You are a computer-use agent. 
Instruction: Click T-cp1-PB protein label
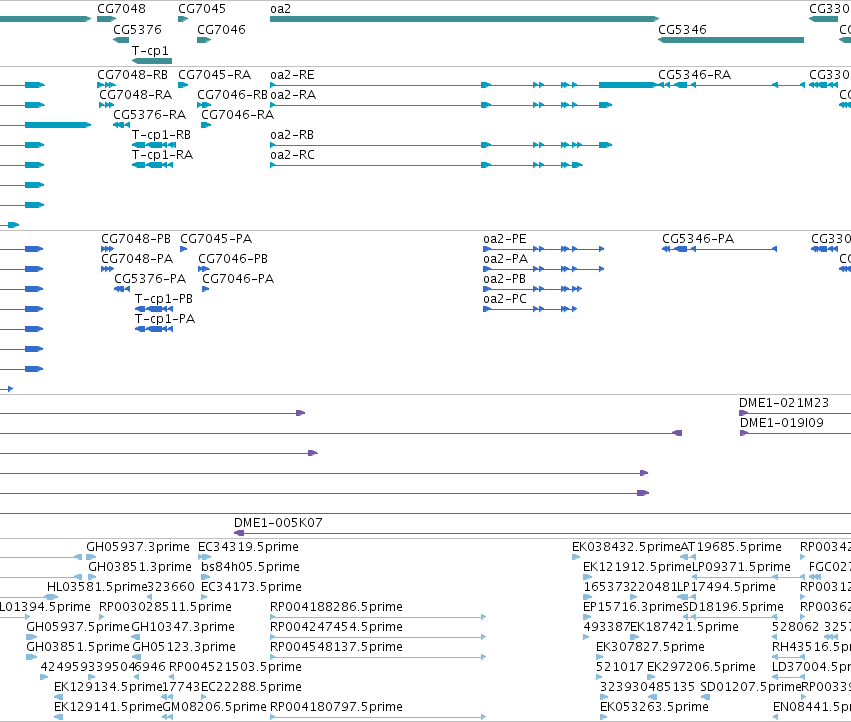163,299
